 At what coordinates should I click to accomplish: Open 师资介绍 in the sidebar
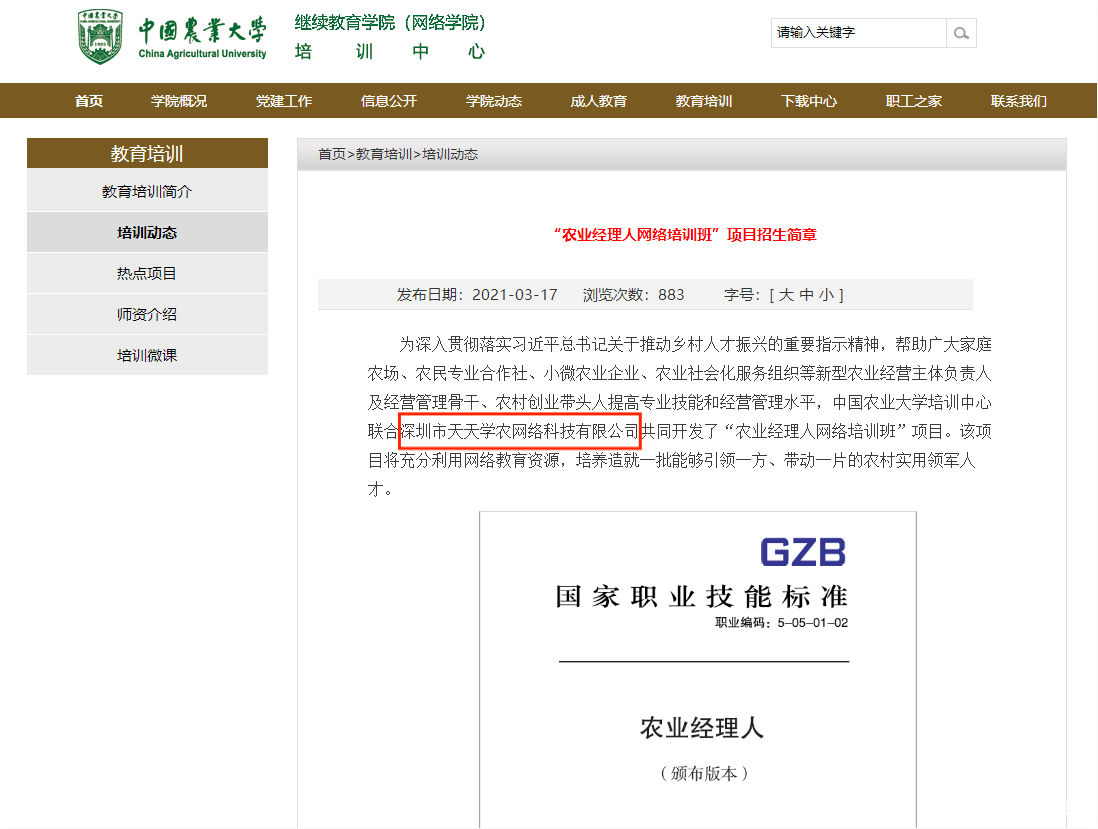pos(147,314)
